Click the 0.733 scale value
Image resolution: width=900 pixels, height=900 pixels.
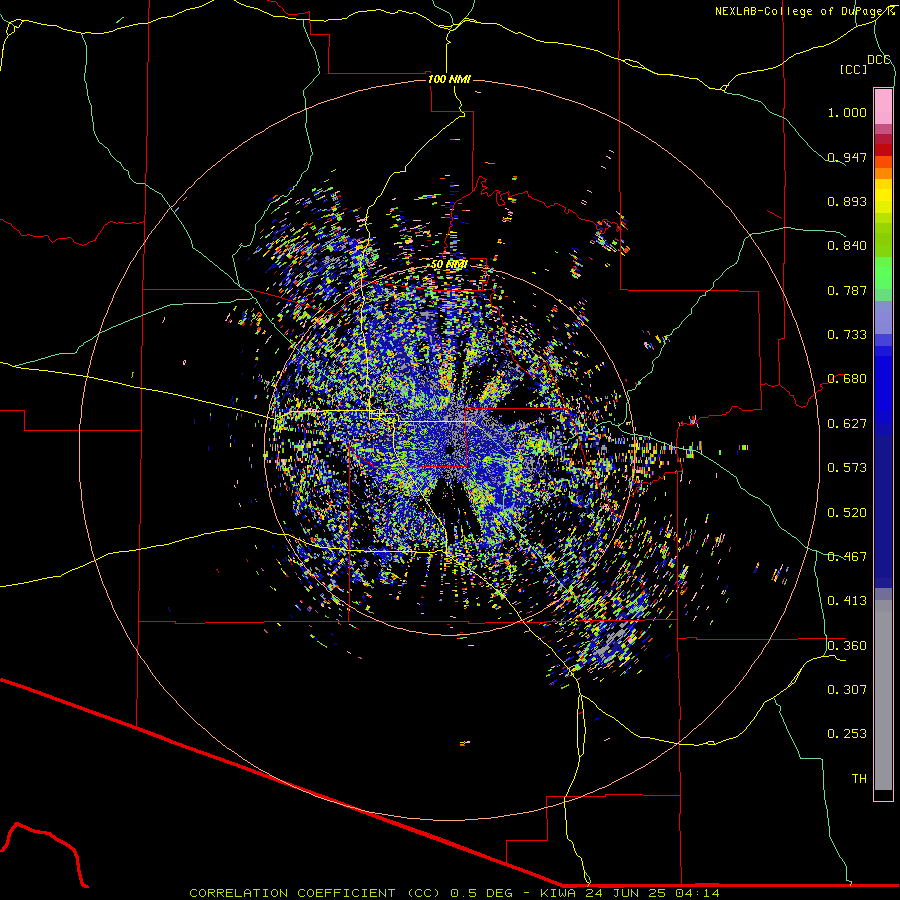tap(847, 335)
